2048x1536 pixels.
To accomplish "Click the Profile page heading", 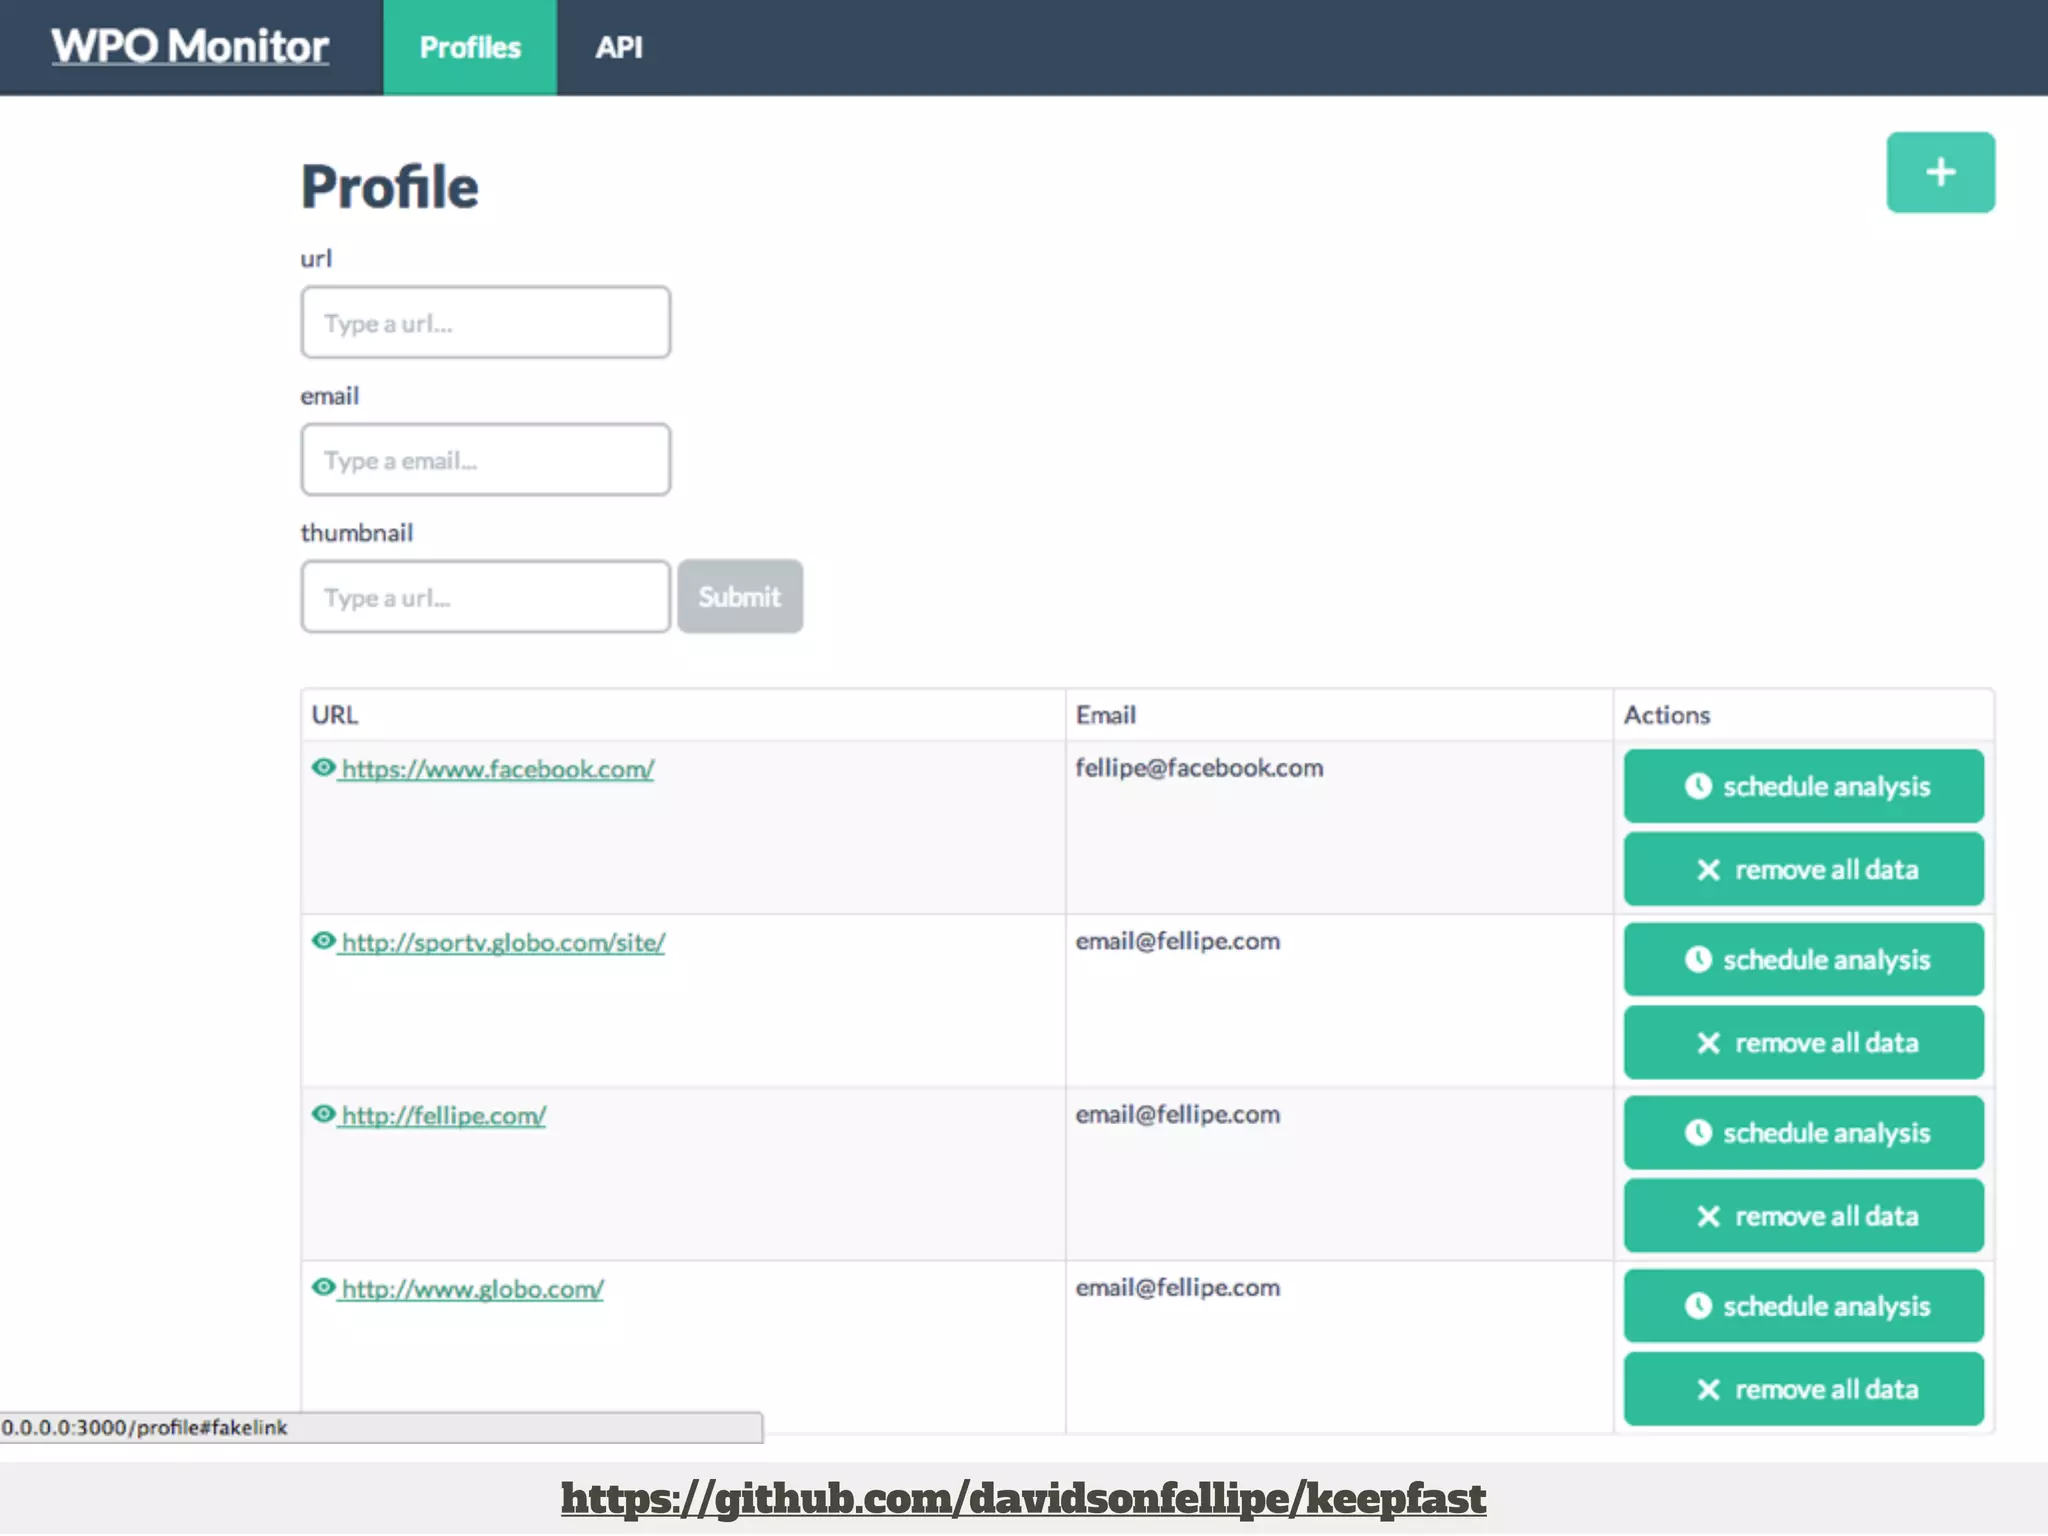I will 390,187.
